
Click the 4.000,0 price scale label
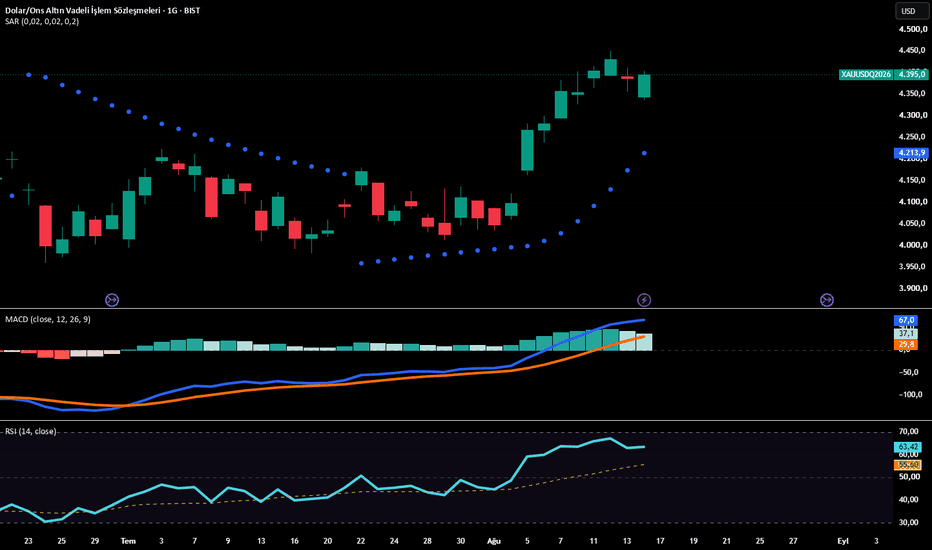click(x=912, y=245)
